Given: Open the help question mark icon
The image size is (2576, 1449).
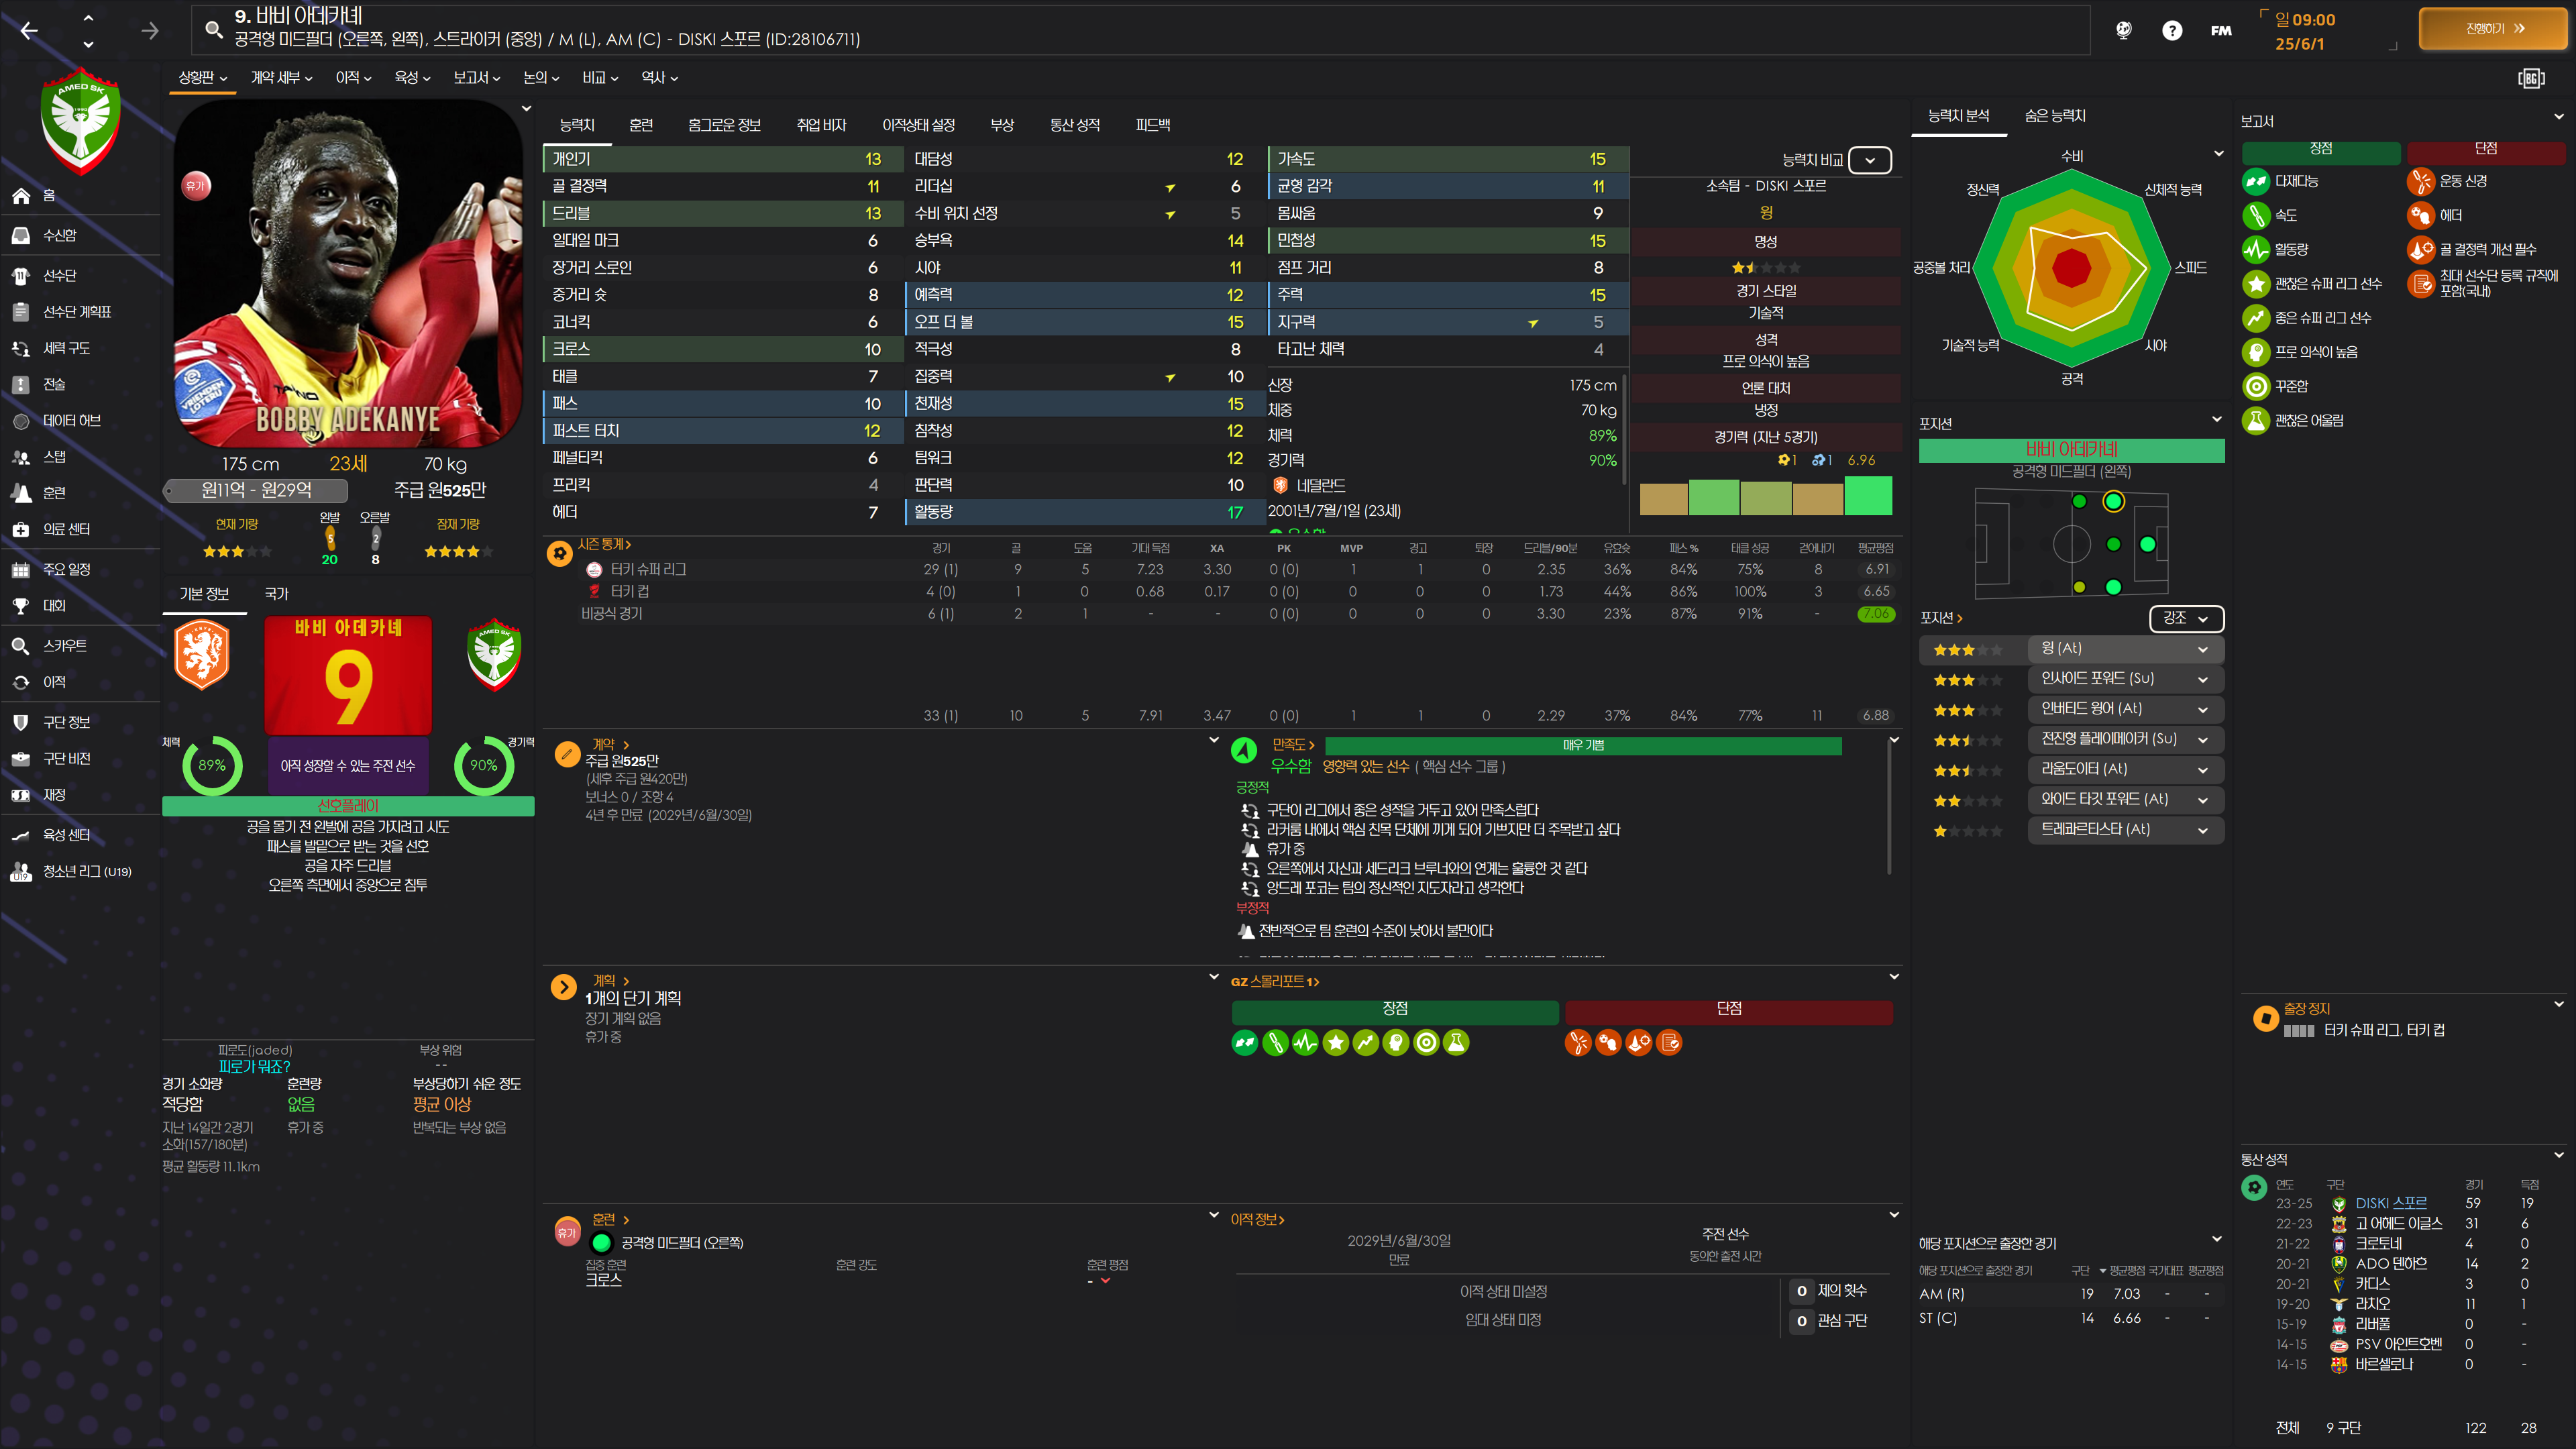Looking at the screenshot, I should click(2171, 30).
